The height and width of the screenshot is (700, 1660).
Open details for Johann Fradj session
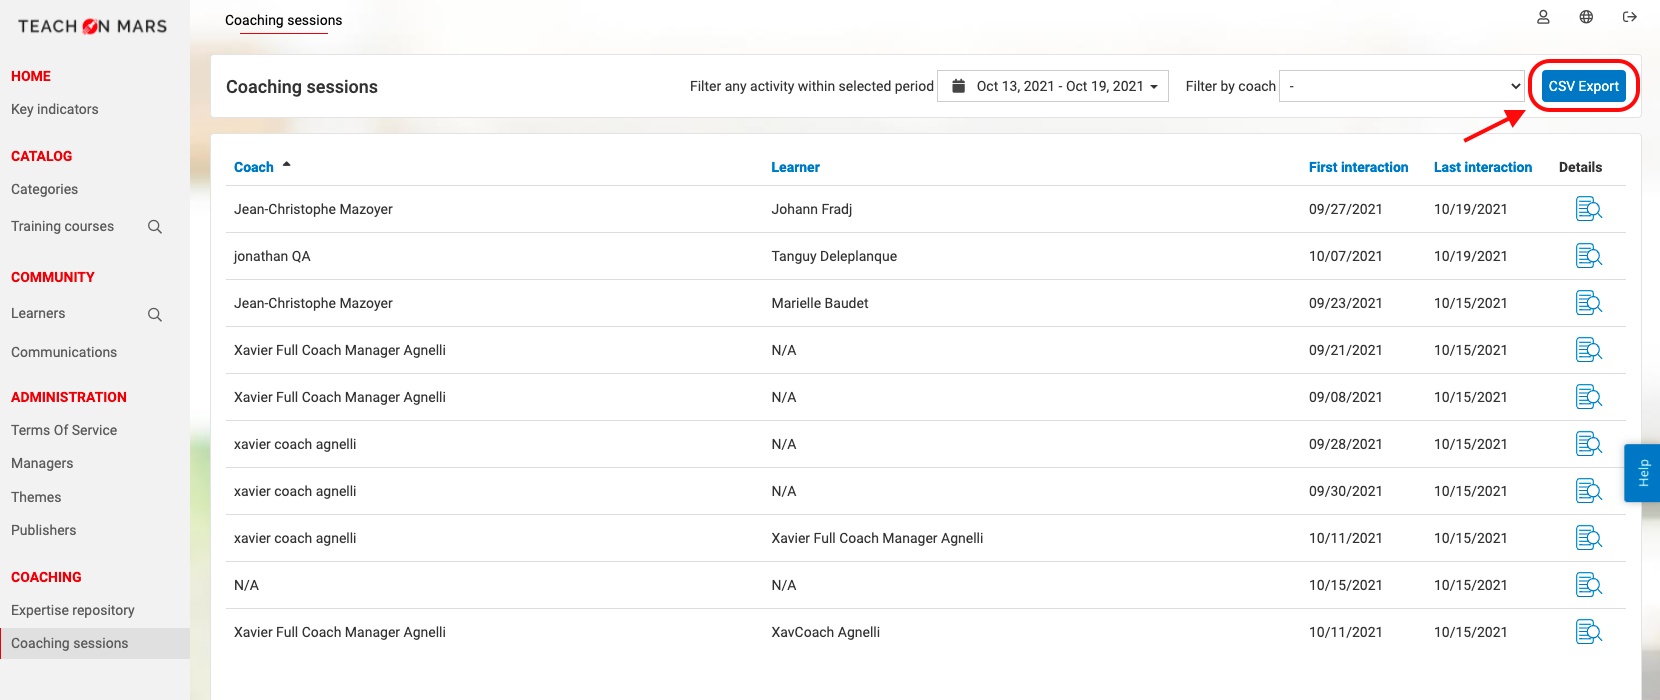click(1588, 209)
